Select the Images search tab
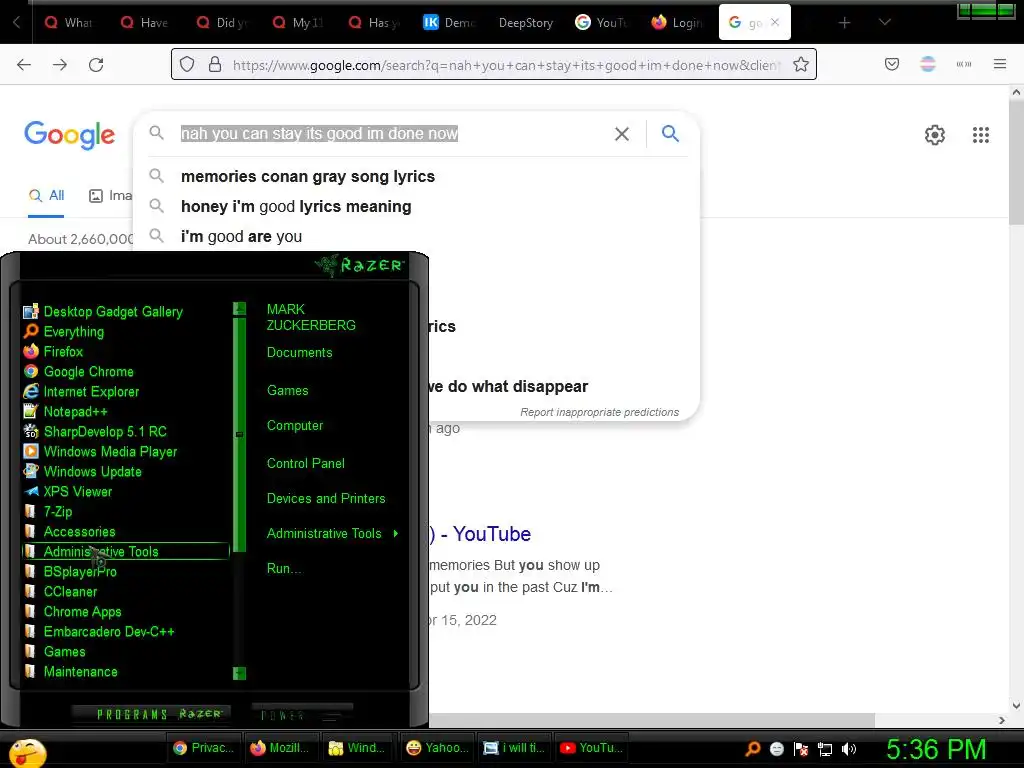This screenshot has width=1024, height=768. [x=110, y=195]
